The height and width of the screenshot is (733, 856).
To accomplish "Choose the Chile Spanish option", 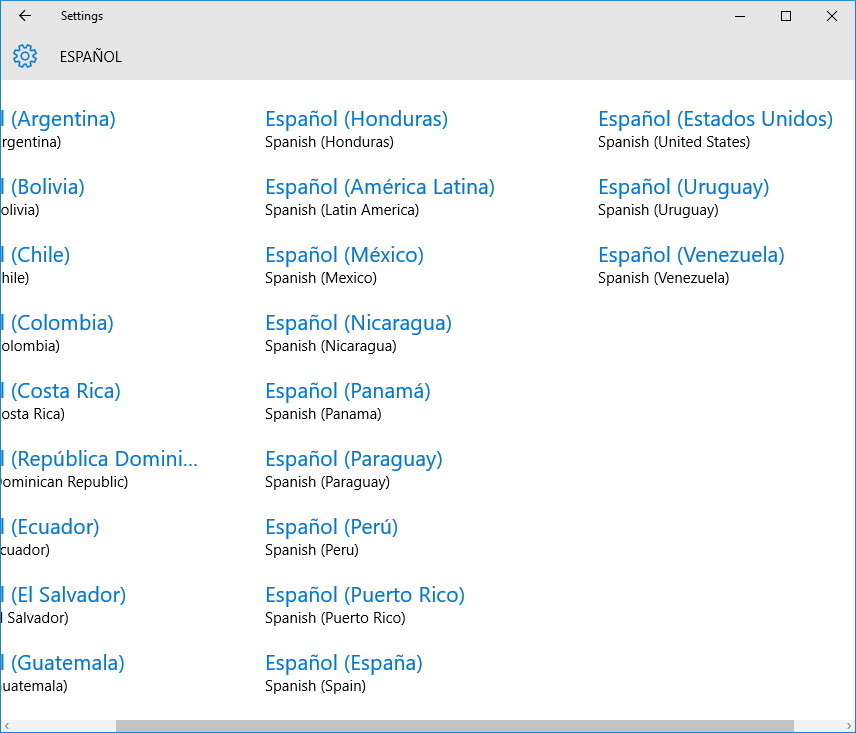I will [x=35, y=254].
